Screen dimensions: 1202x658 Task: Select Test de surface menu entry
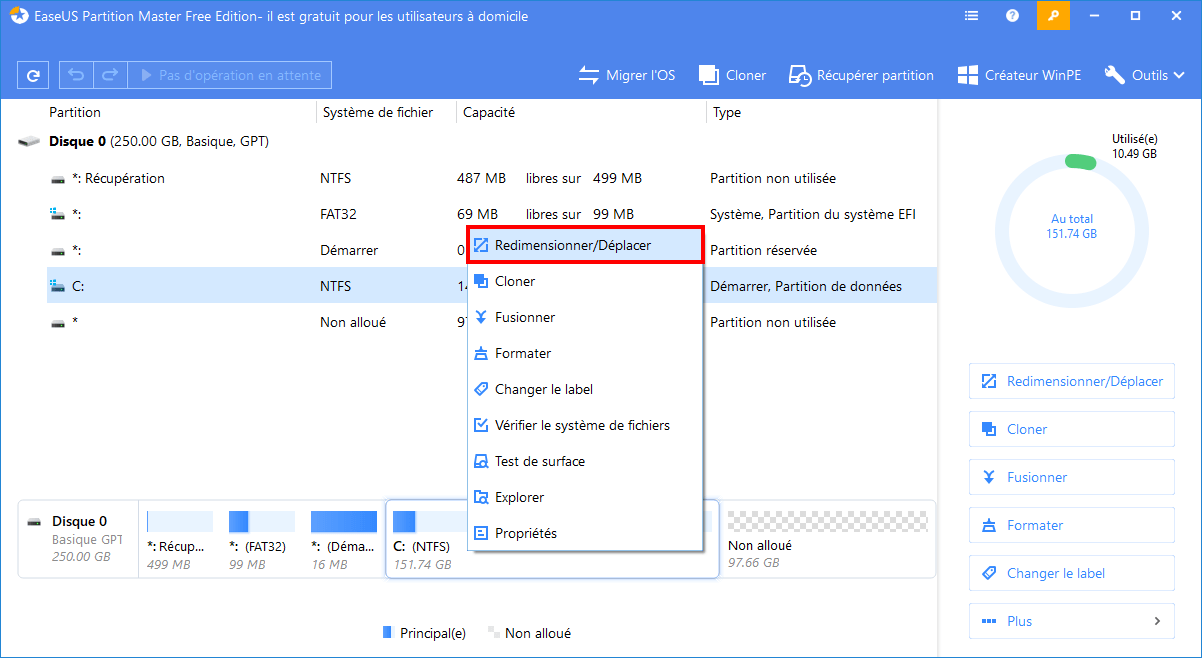(585, 461)
